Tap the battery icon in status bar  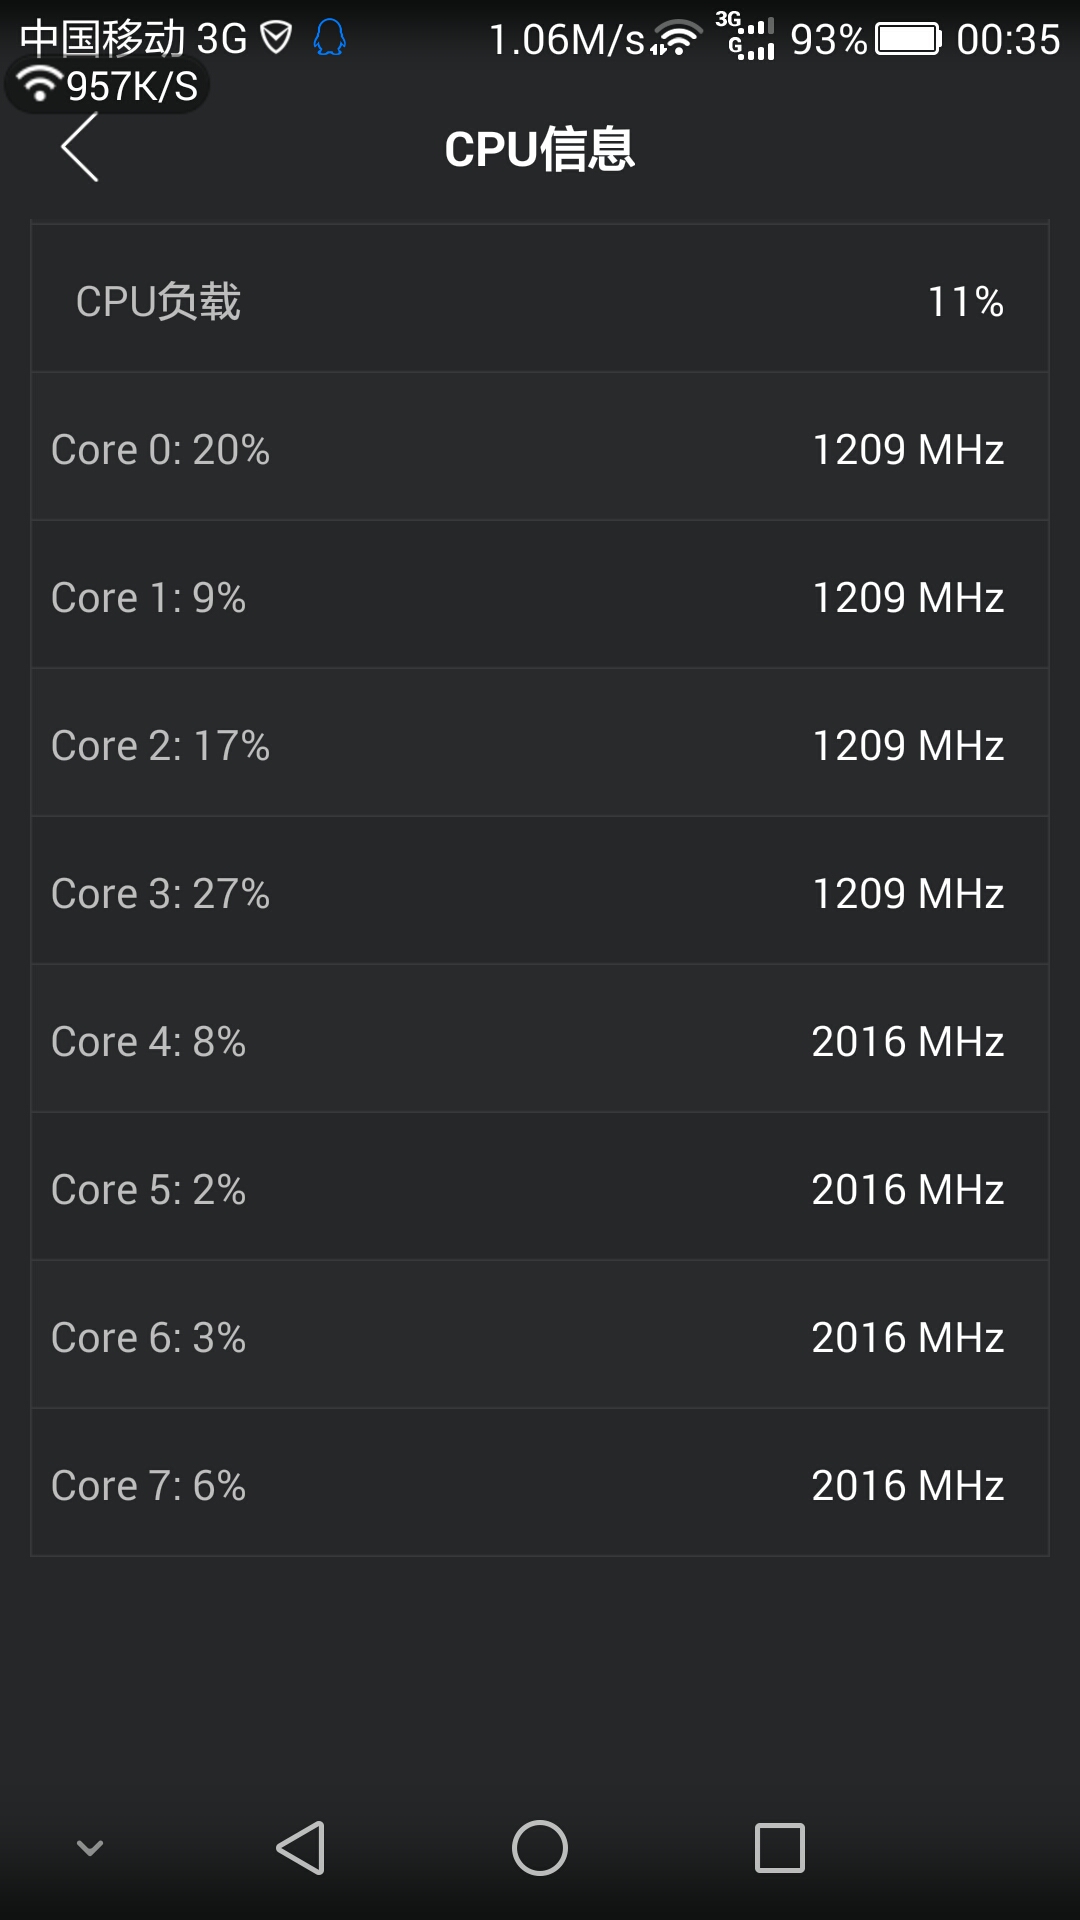[908, 39]
